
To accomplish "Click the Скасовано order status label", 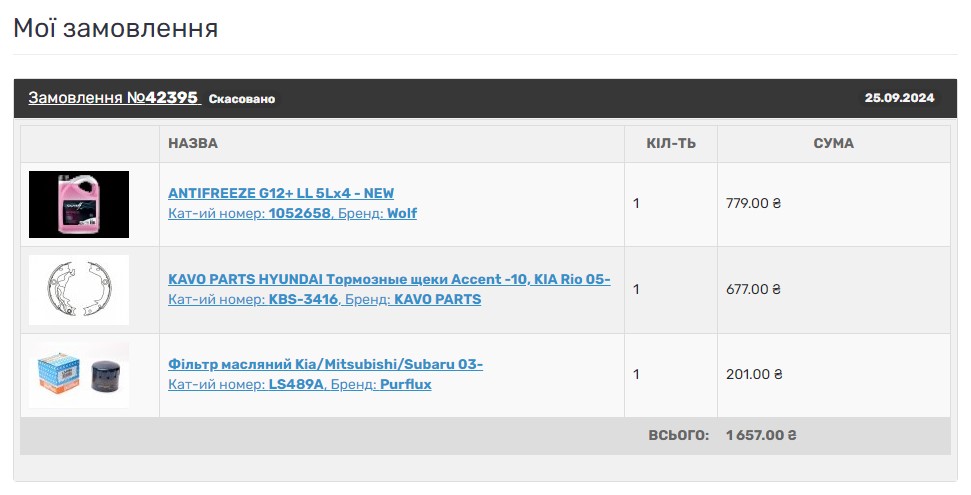I will (x=242, y=99).
